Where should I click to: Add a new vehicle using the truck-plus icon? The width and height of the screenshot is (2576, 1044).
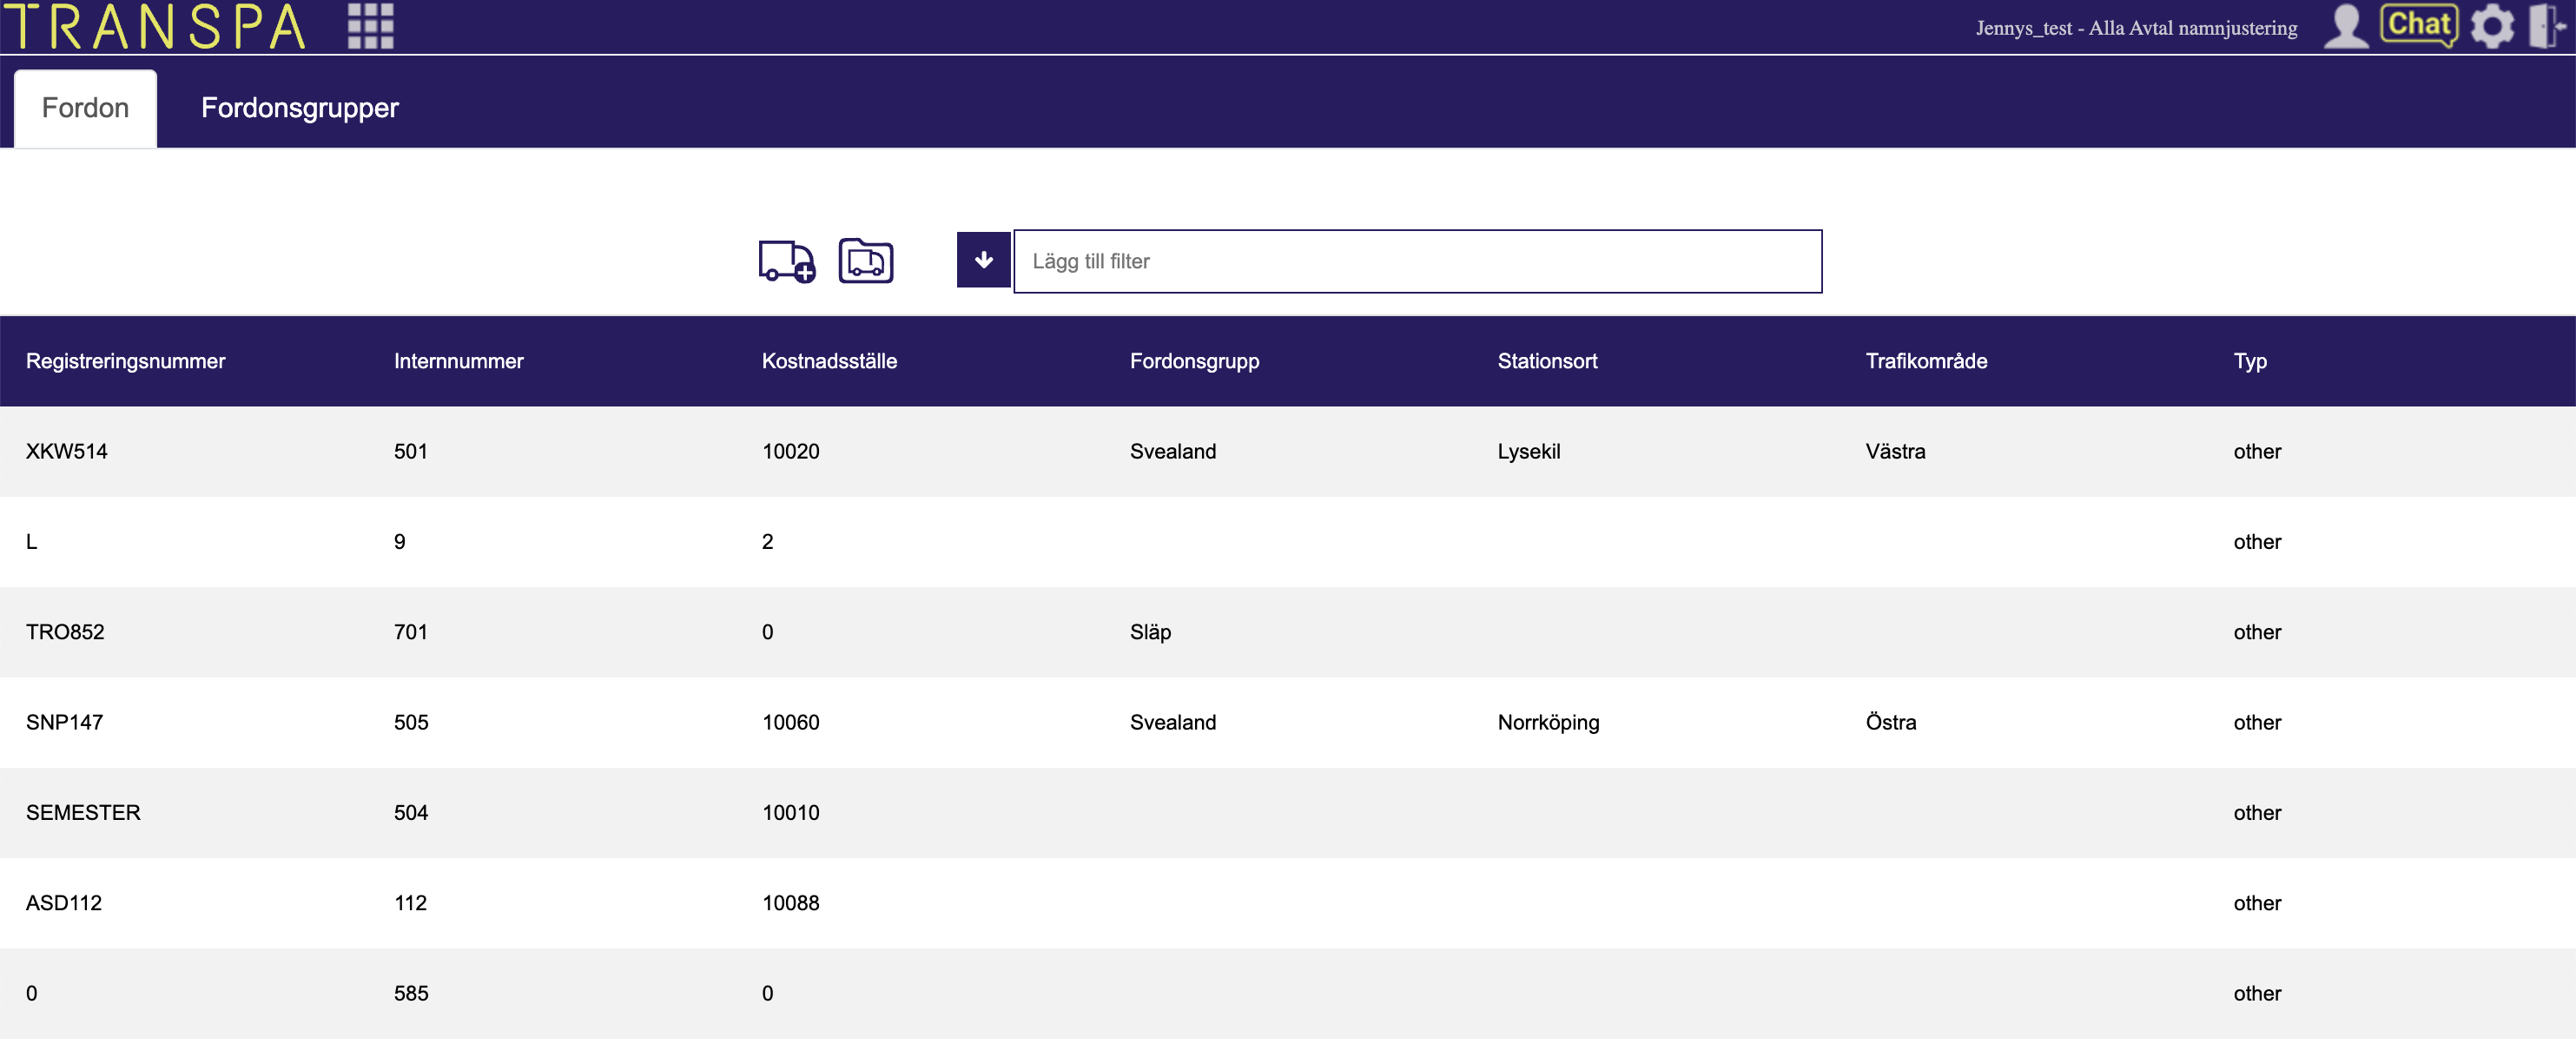tap(786, 261)
